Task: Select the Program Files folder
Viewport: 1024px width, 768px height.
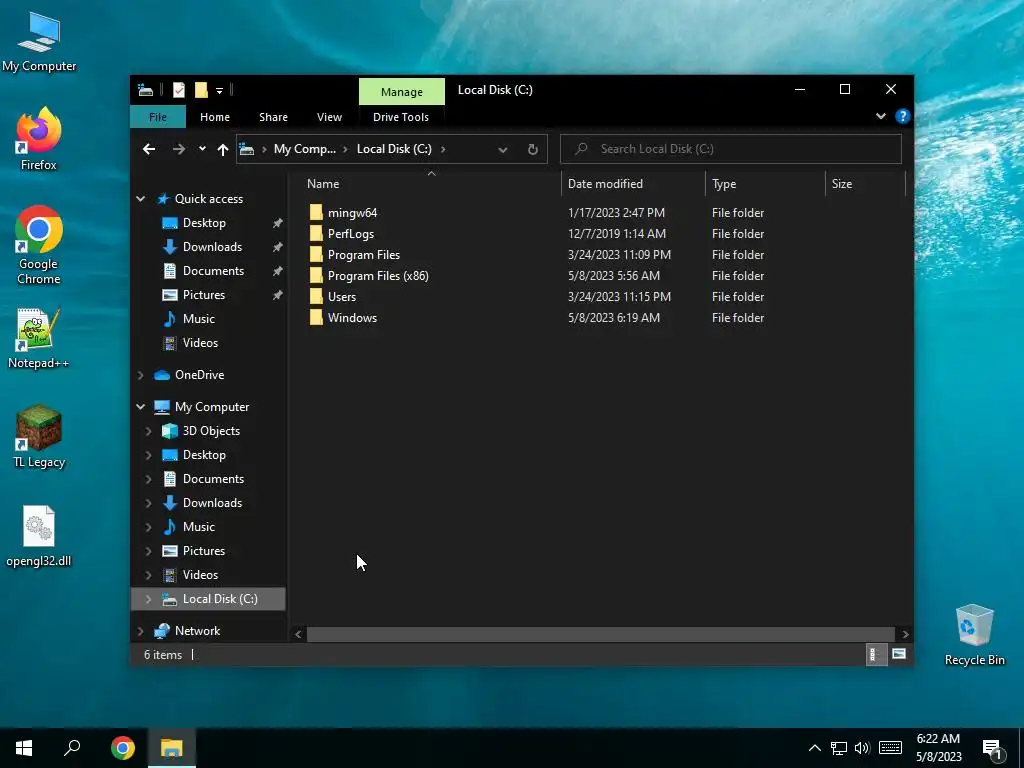Action: [x=364, y=255]
